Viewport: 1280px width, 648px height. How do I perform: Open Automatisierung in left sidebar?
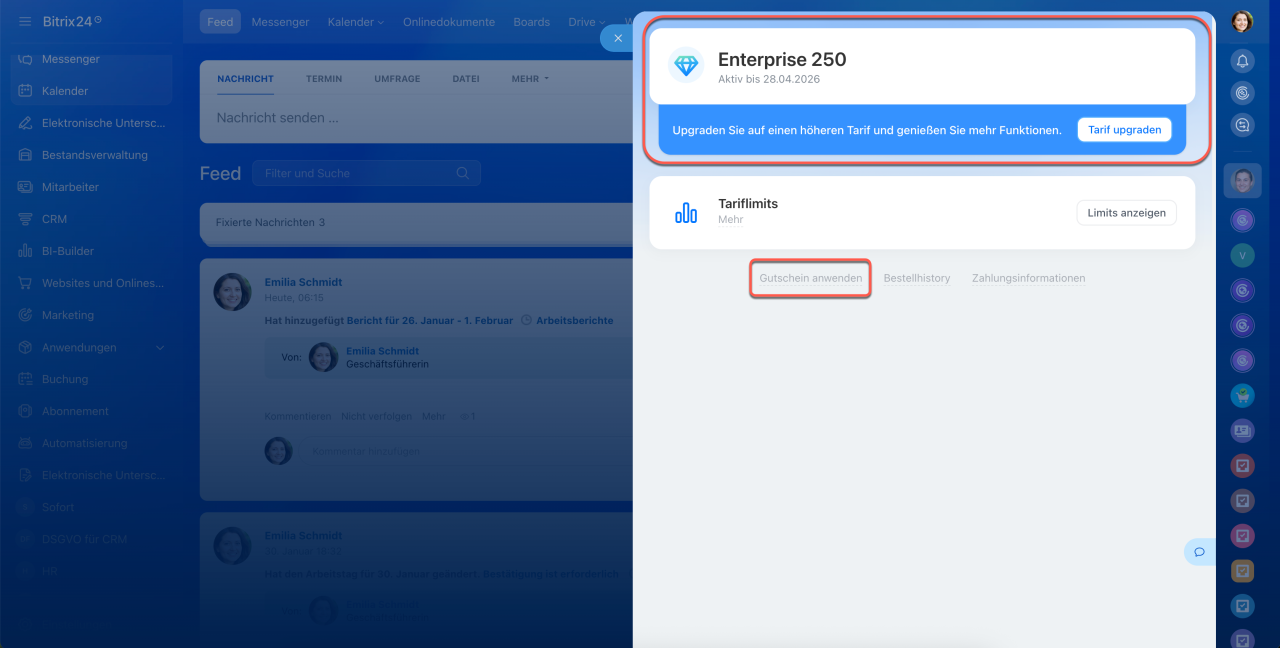(x=85, y=443)
